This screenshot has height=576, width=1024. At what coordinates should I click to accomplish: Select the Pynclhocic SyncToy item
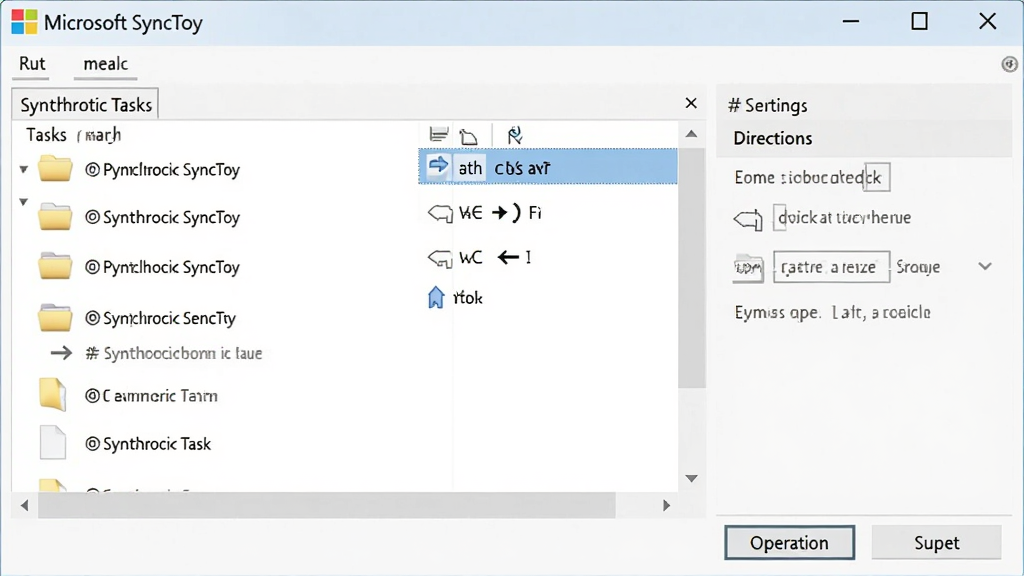163,267
